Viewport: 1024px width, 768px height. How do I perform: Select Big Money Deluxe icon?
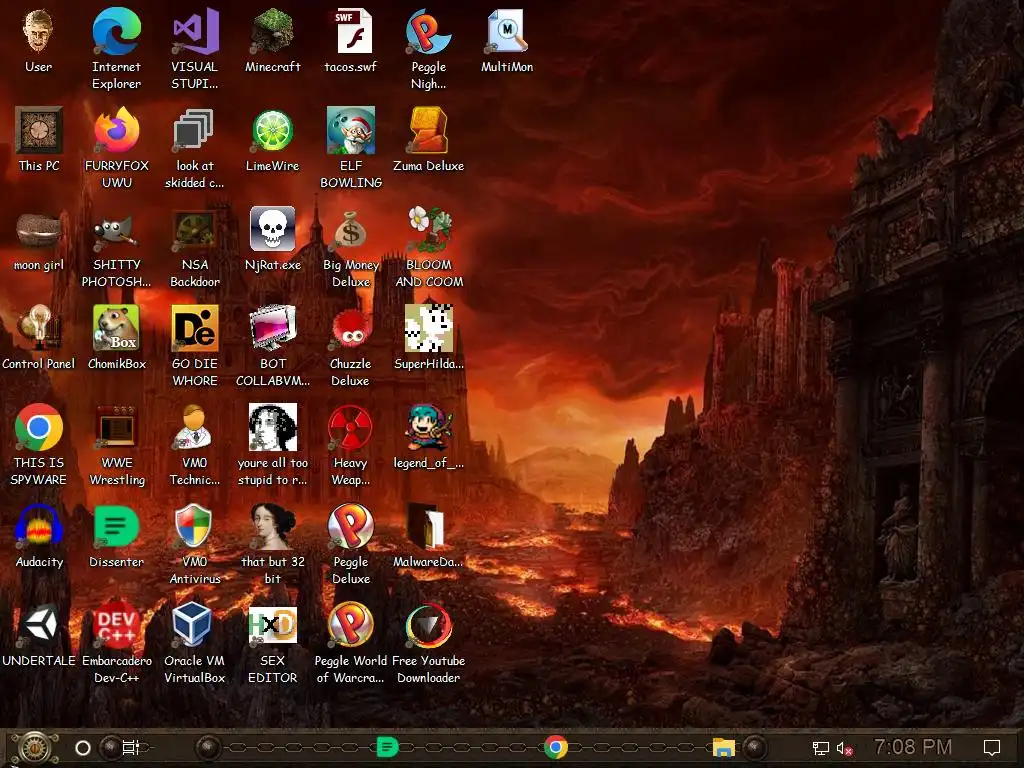click(x=351, y=230)
